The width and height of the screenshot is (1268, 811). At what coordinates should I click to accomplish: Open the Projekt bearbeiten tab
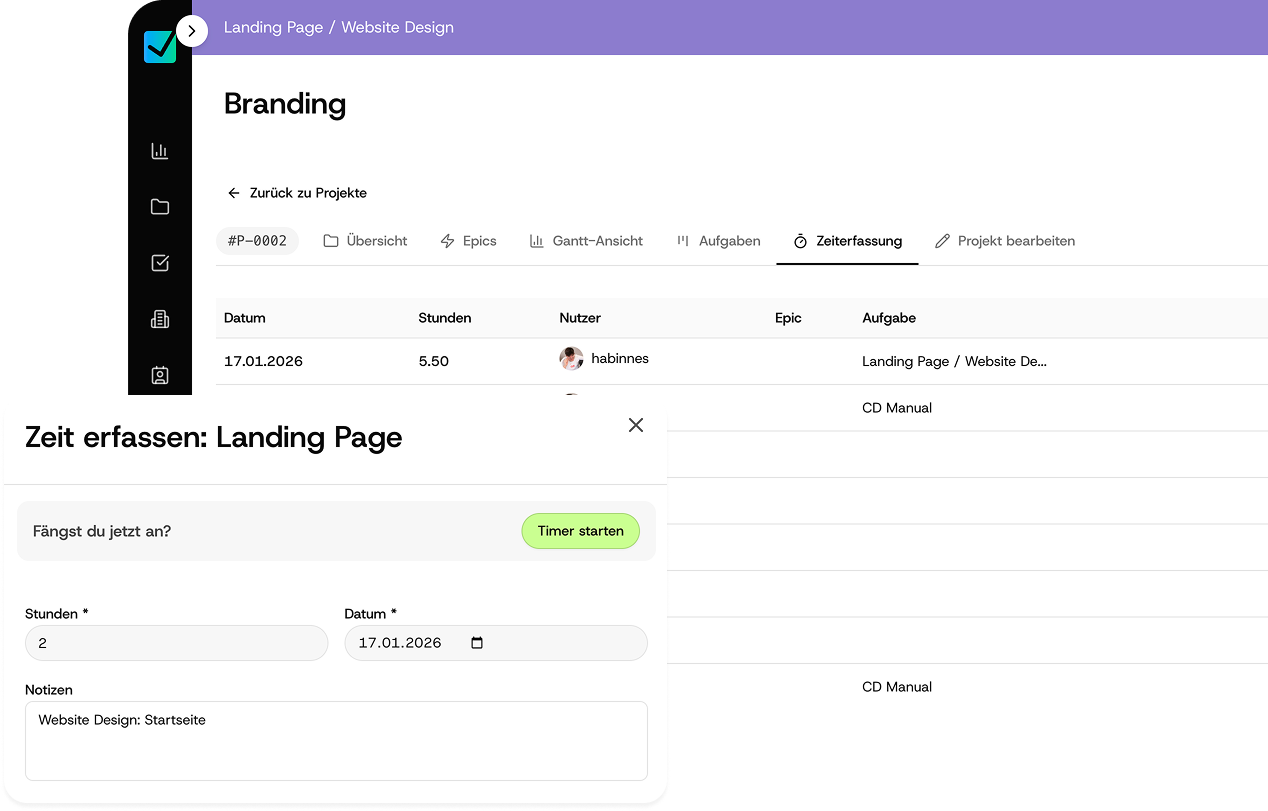pos(1005,241)
